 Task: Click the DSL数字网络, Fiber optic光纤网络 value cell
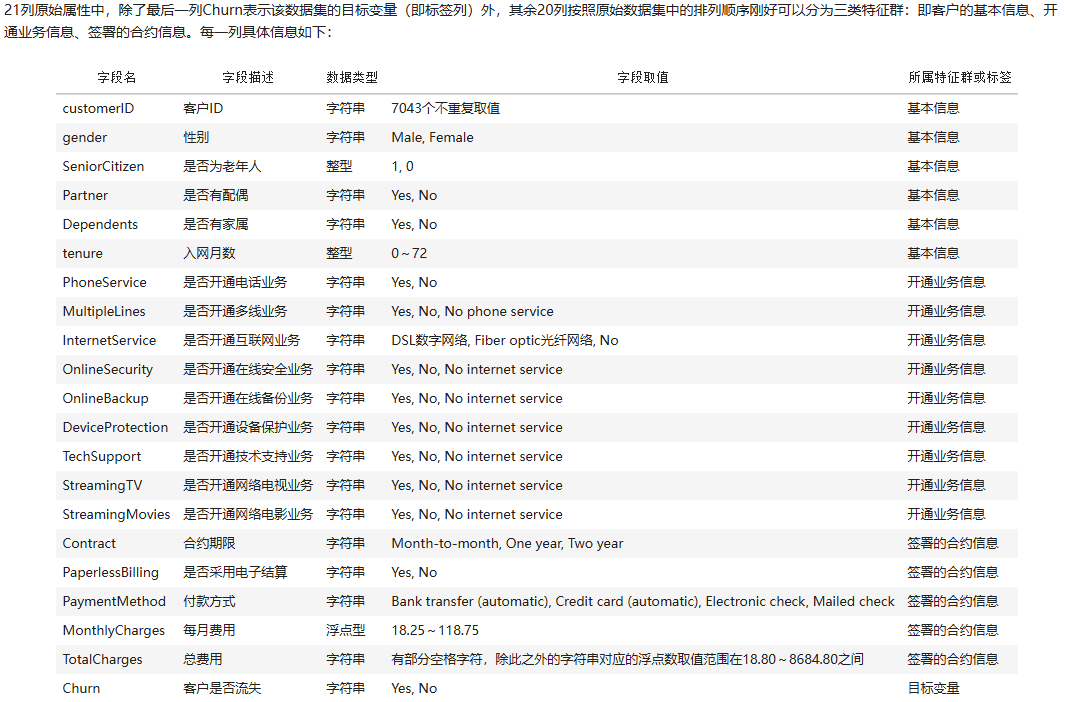tap(505, 341)
